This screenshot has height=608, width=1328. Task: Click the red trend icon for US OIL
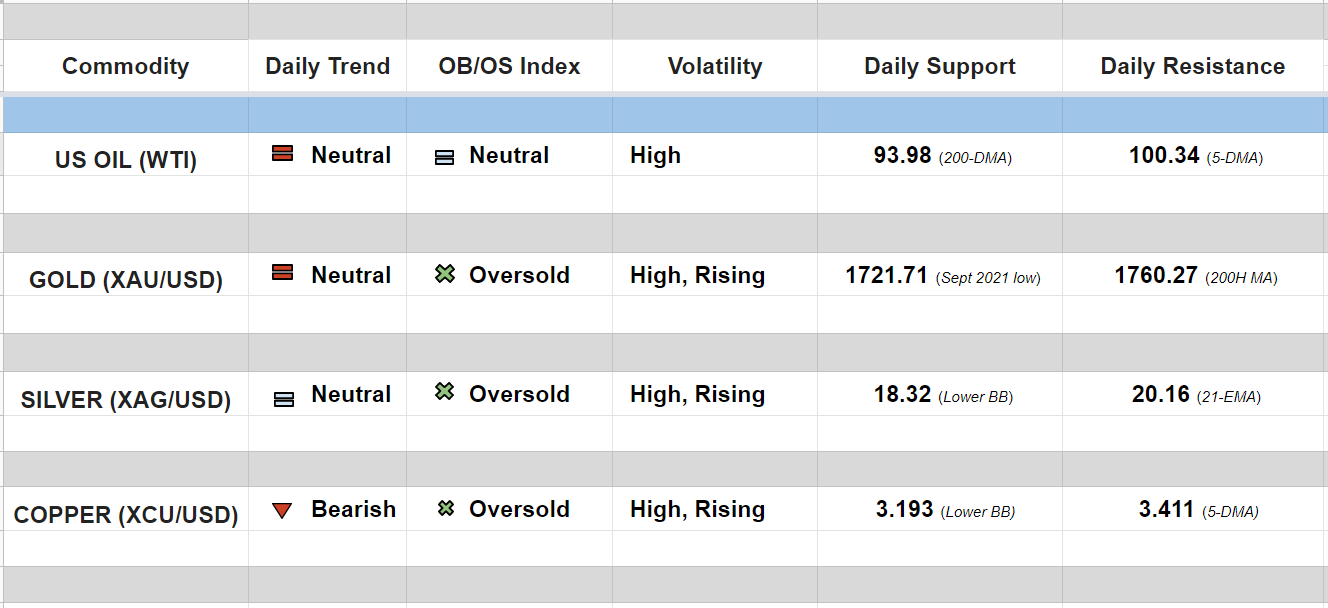pos(283,154)
